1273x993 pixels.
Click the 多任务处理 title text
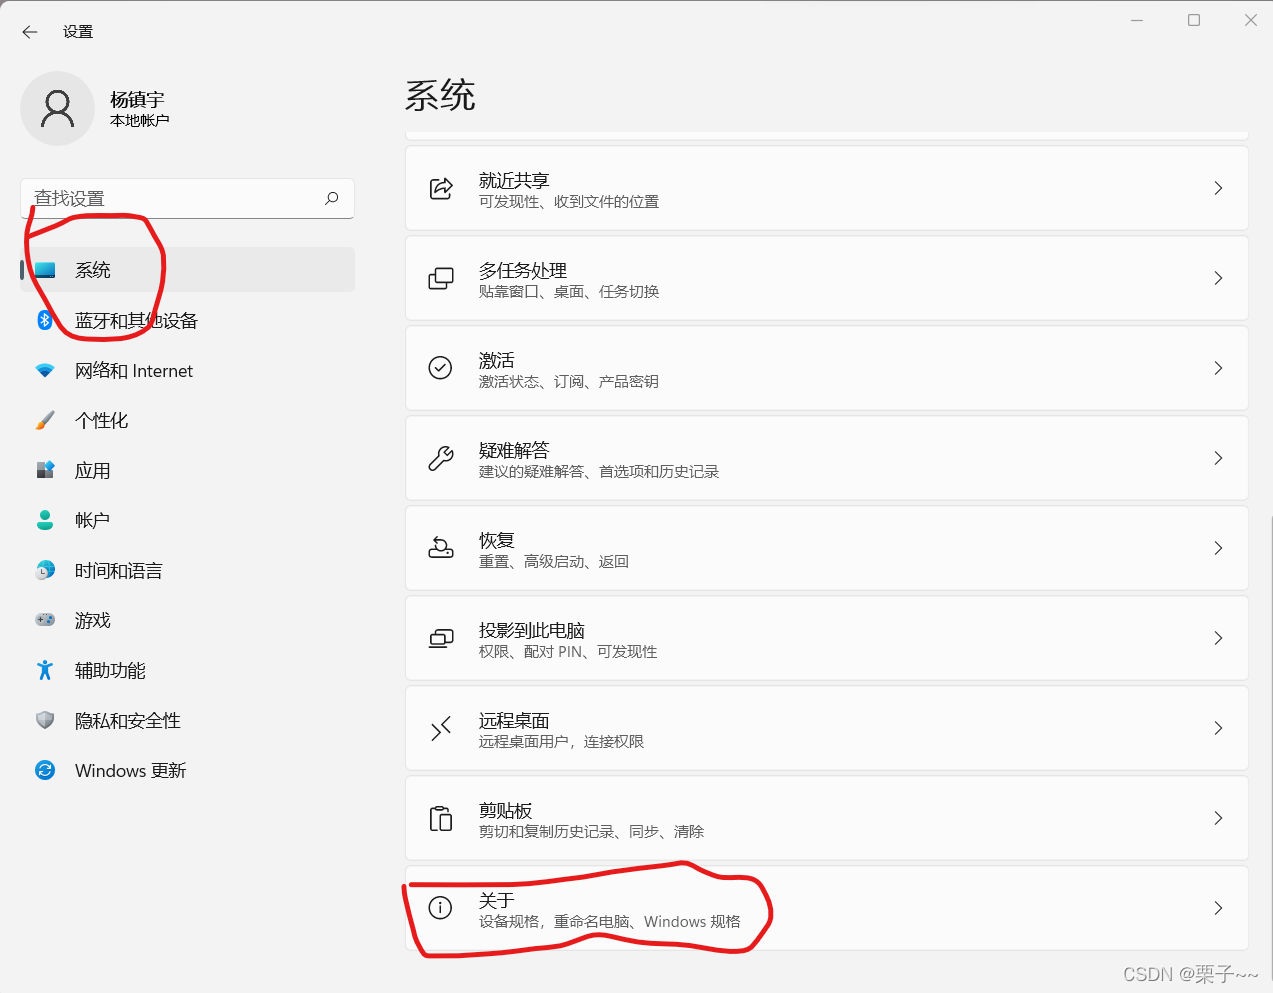coord(523,270)
